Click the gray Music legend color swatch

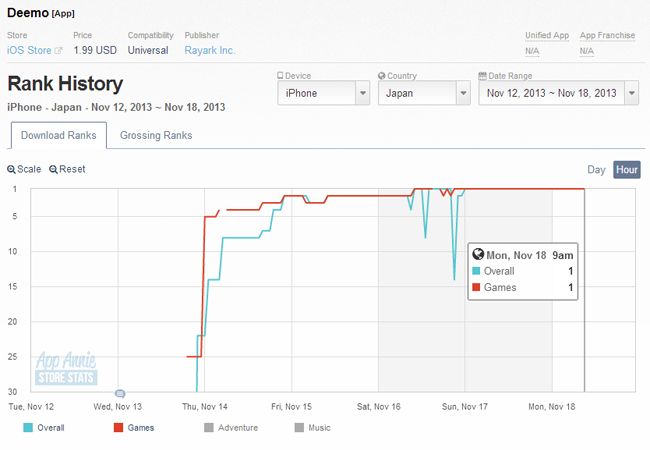[x=299, y=428]
